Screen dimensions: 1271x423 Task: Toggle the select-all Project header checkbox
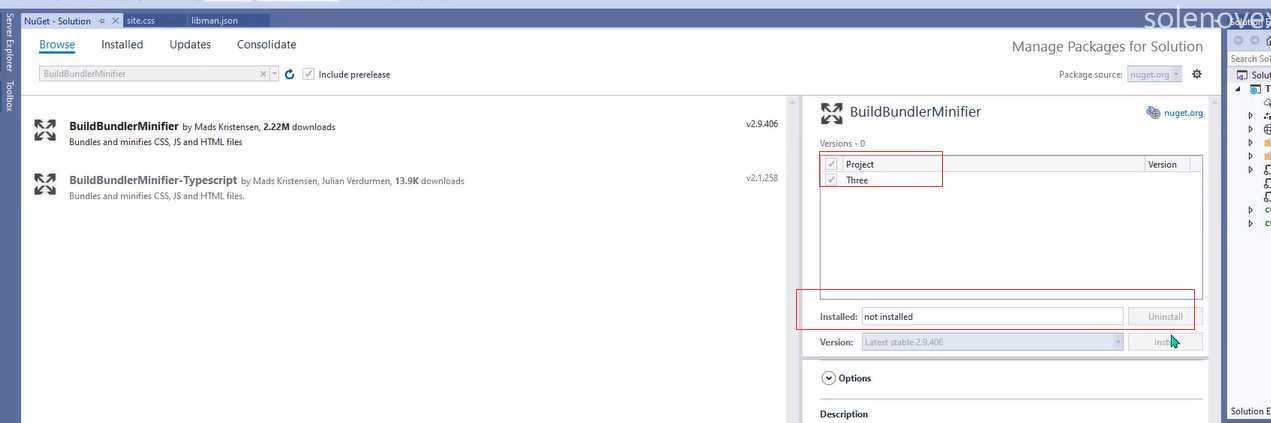click(831, 164)
